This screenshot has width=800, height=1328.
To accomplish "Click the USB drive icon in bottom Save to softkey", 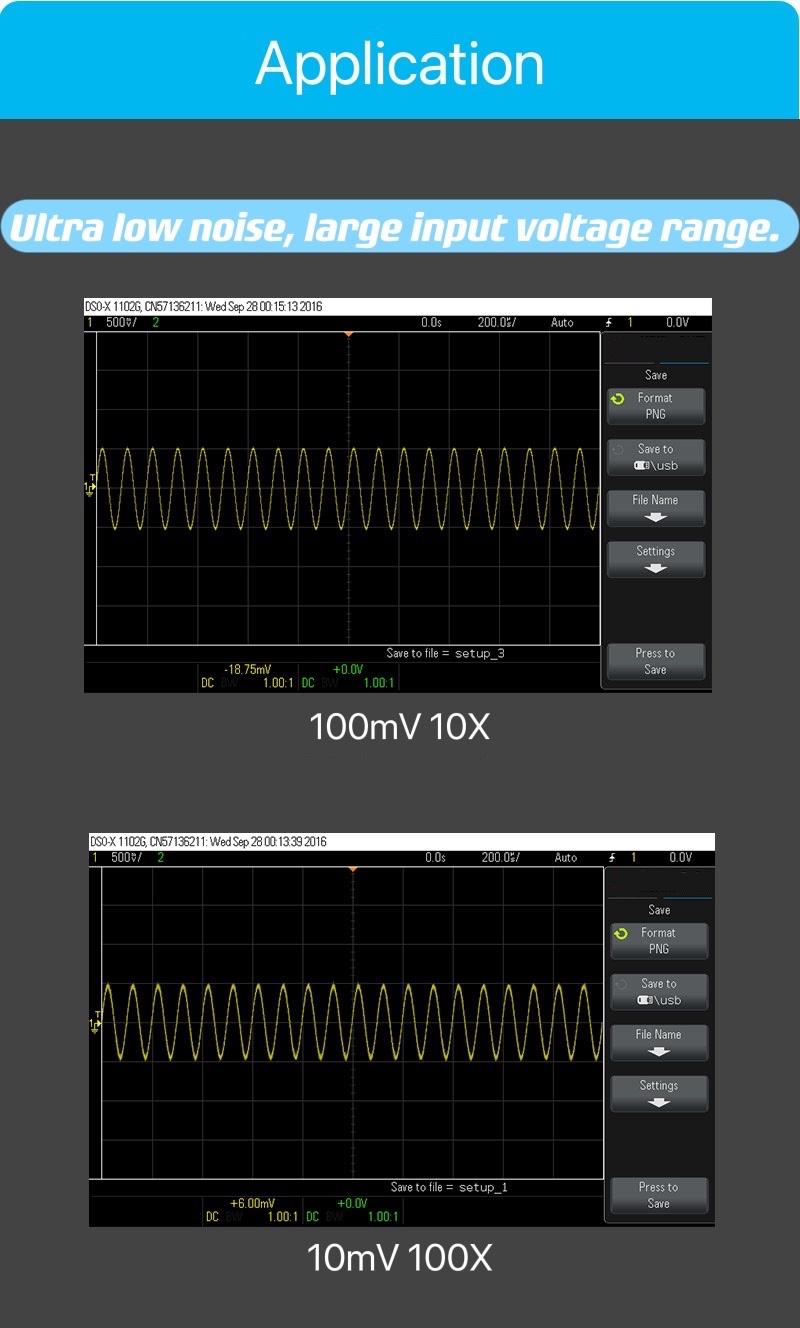I will pos(646,1000).
